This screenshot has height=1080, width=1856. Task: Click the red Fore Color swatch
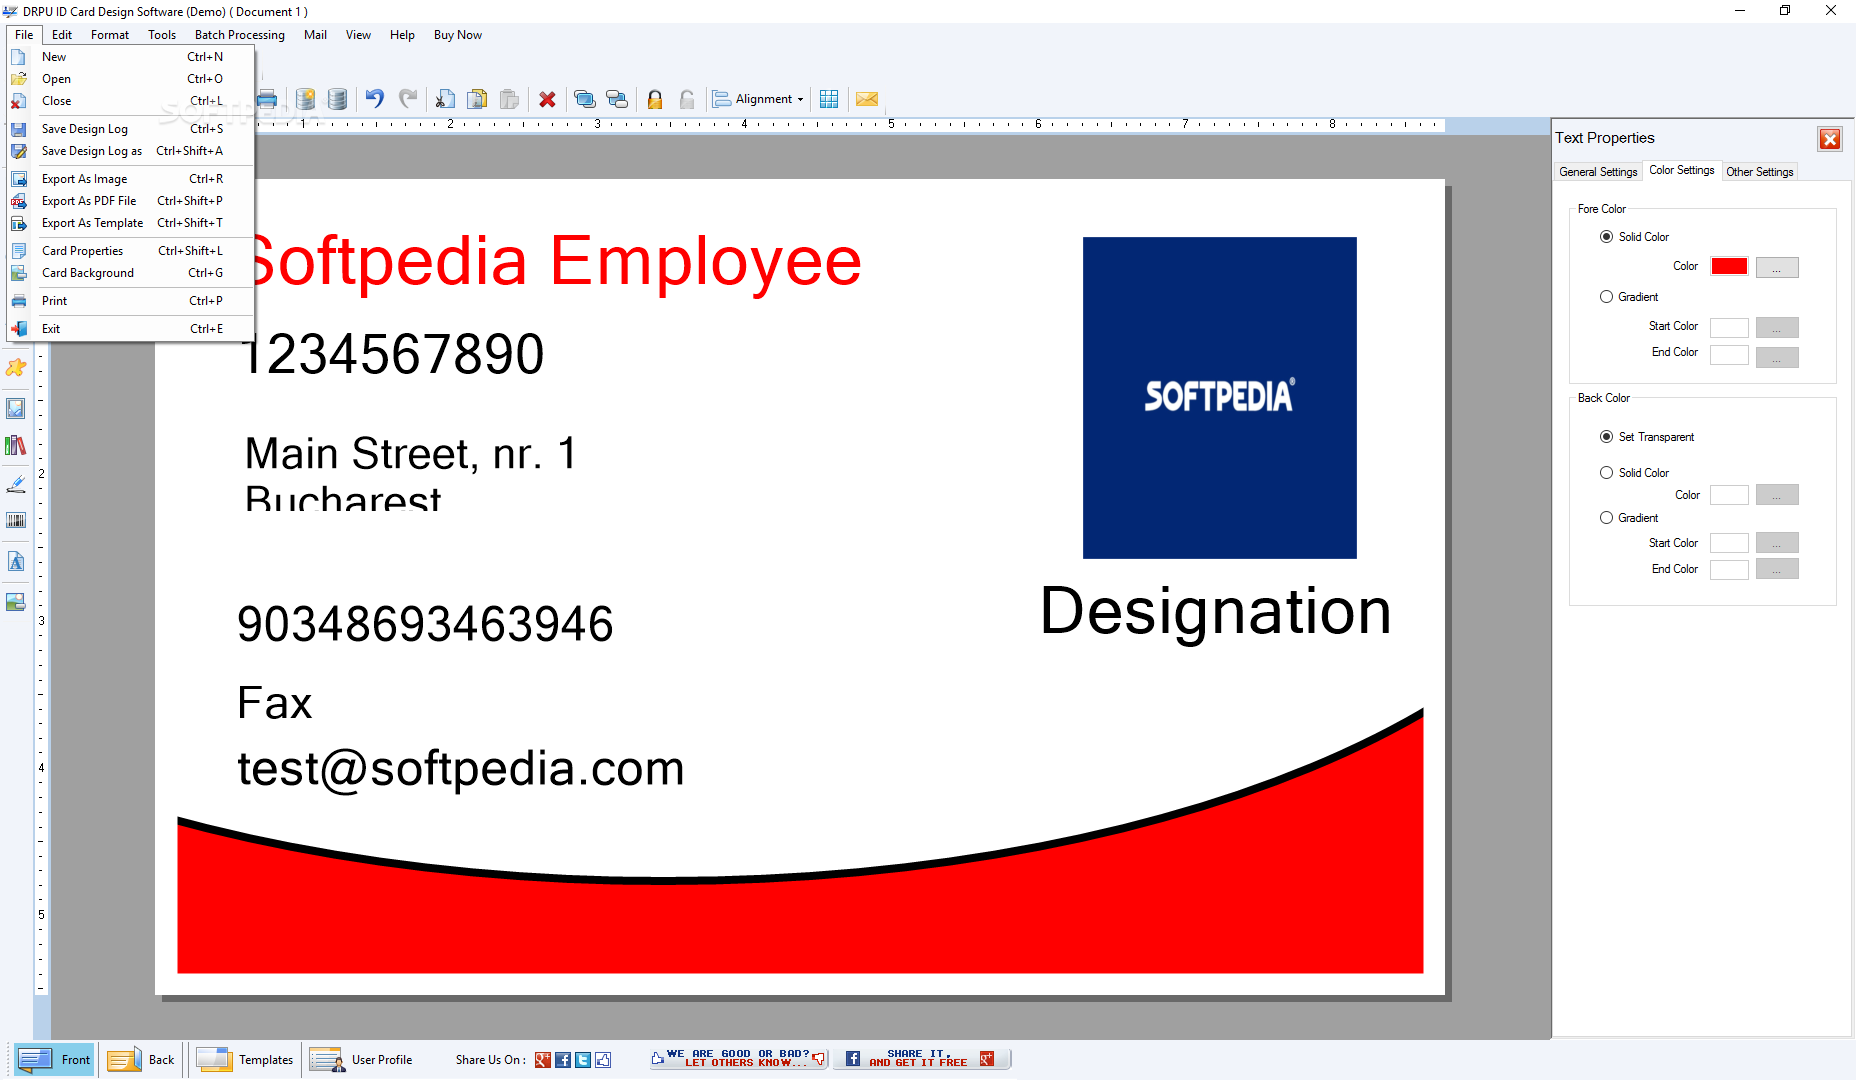pyautogui.click(x=1729, y=267)
